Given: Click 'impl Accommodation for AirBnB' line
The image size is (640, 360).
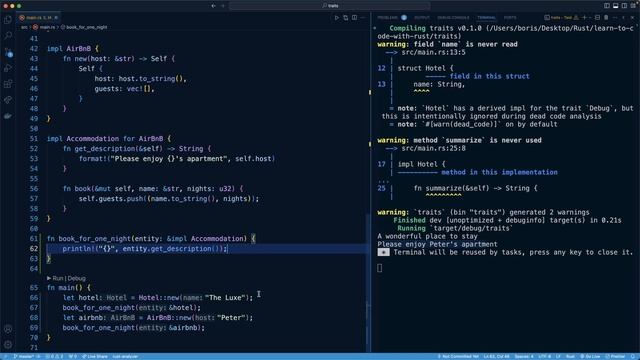Looking at the screenshot, I should point(109,139).
